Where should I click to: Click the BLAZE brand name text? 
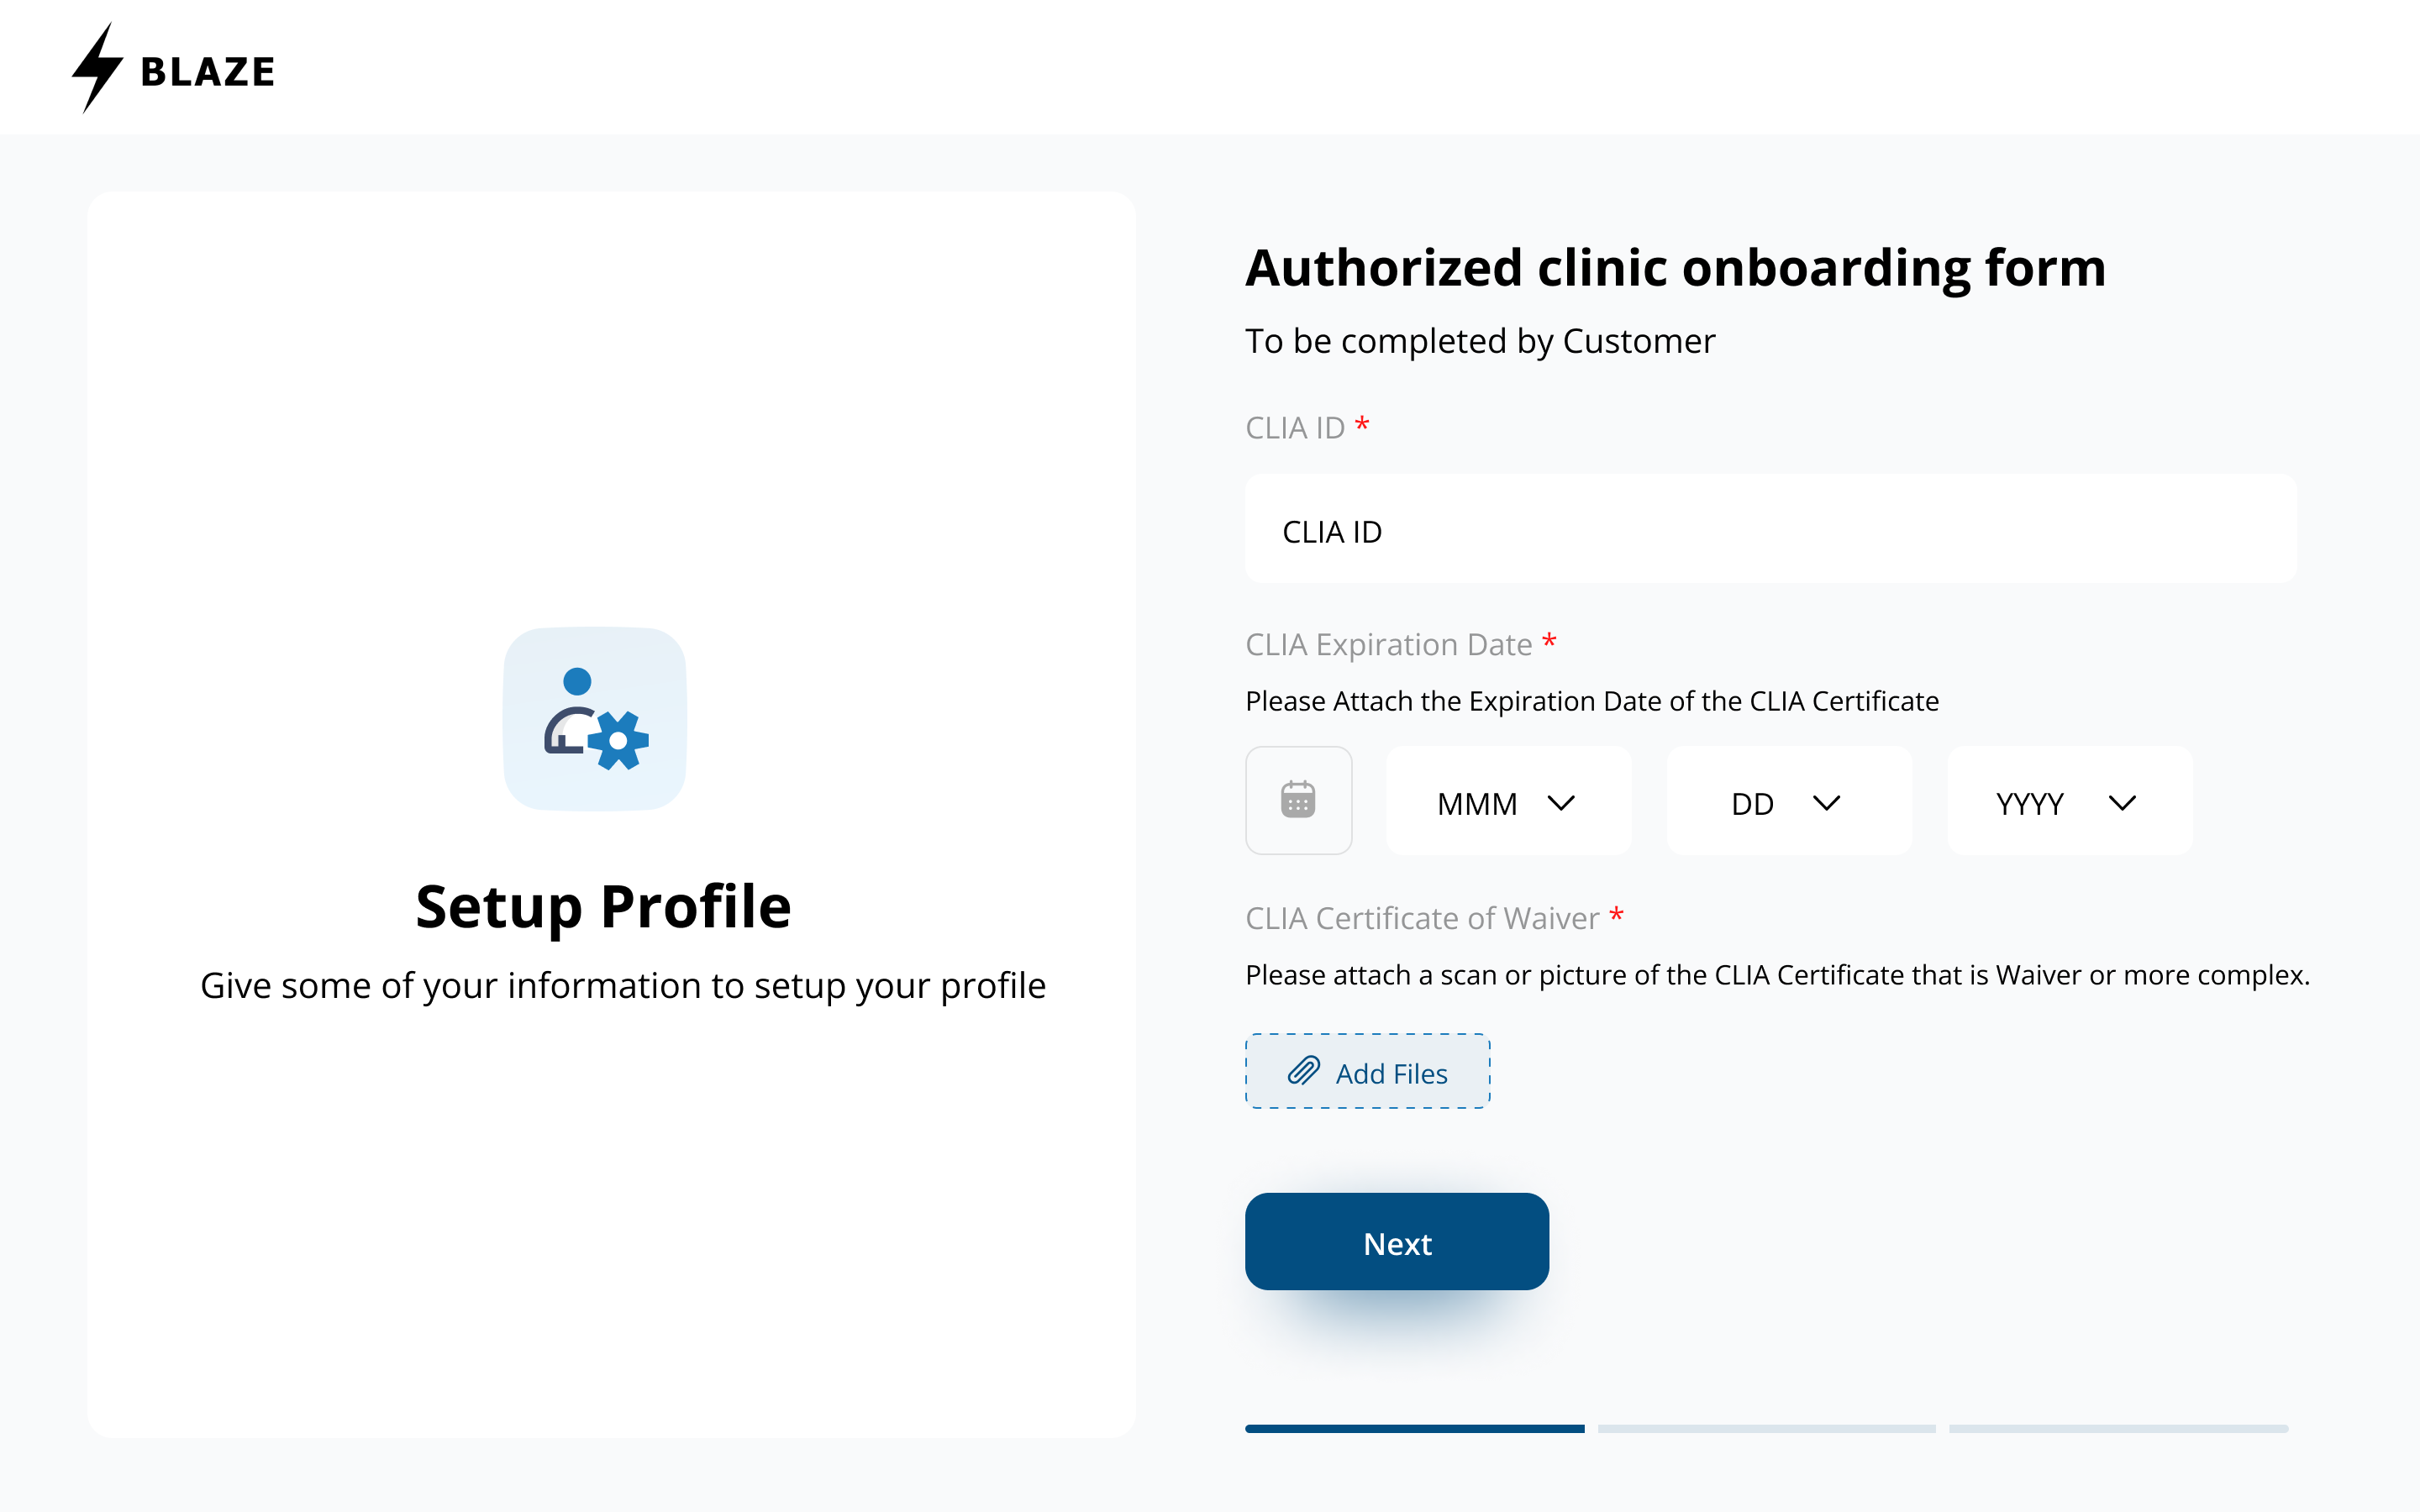click(x=208, y=72)
